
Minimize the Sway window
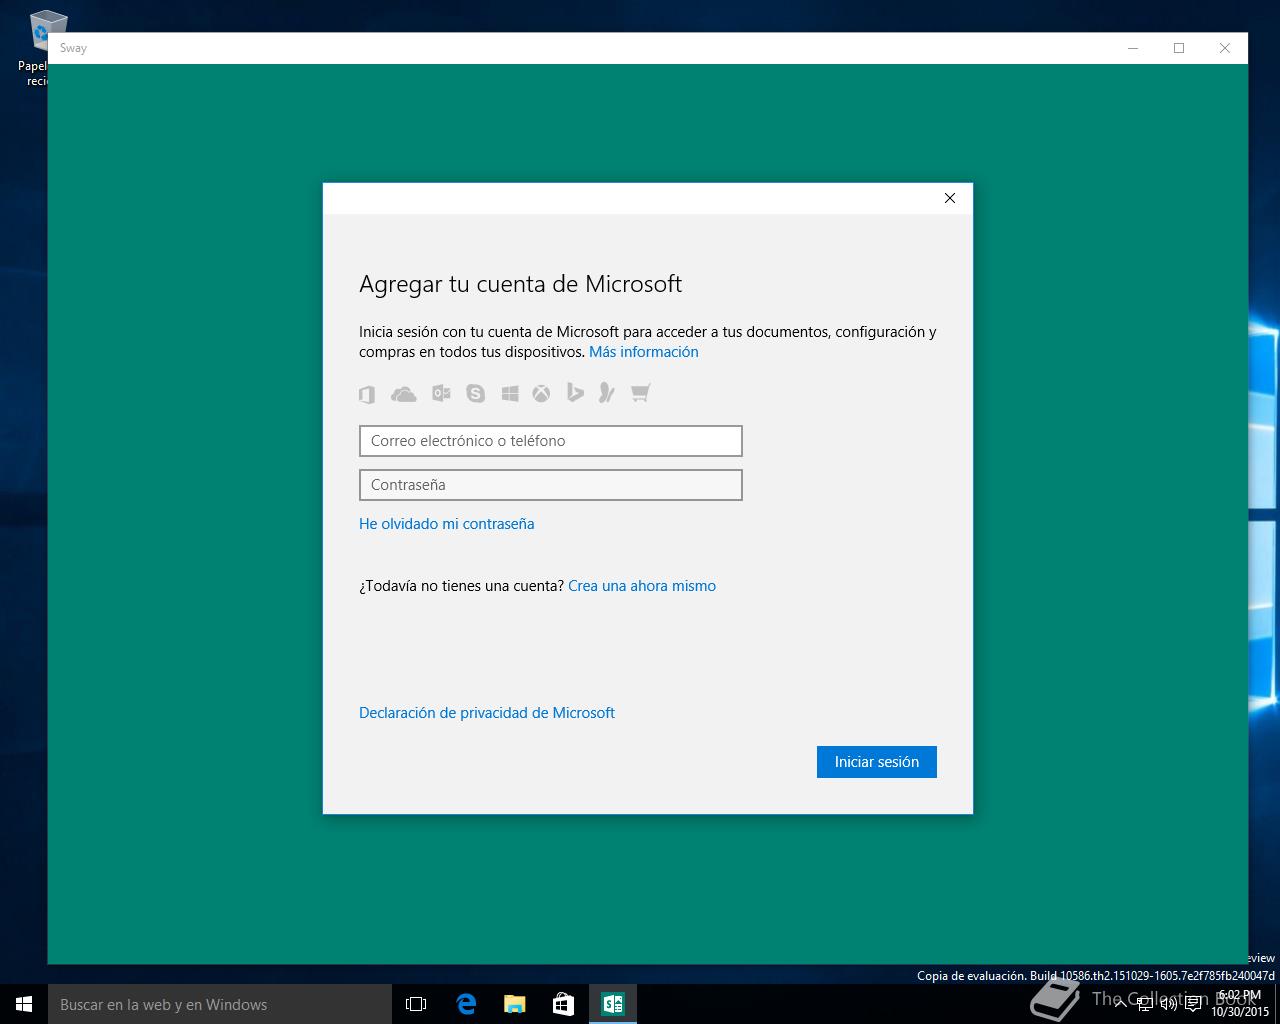(x=1133, y=48)
